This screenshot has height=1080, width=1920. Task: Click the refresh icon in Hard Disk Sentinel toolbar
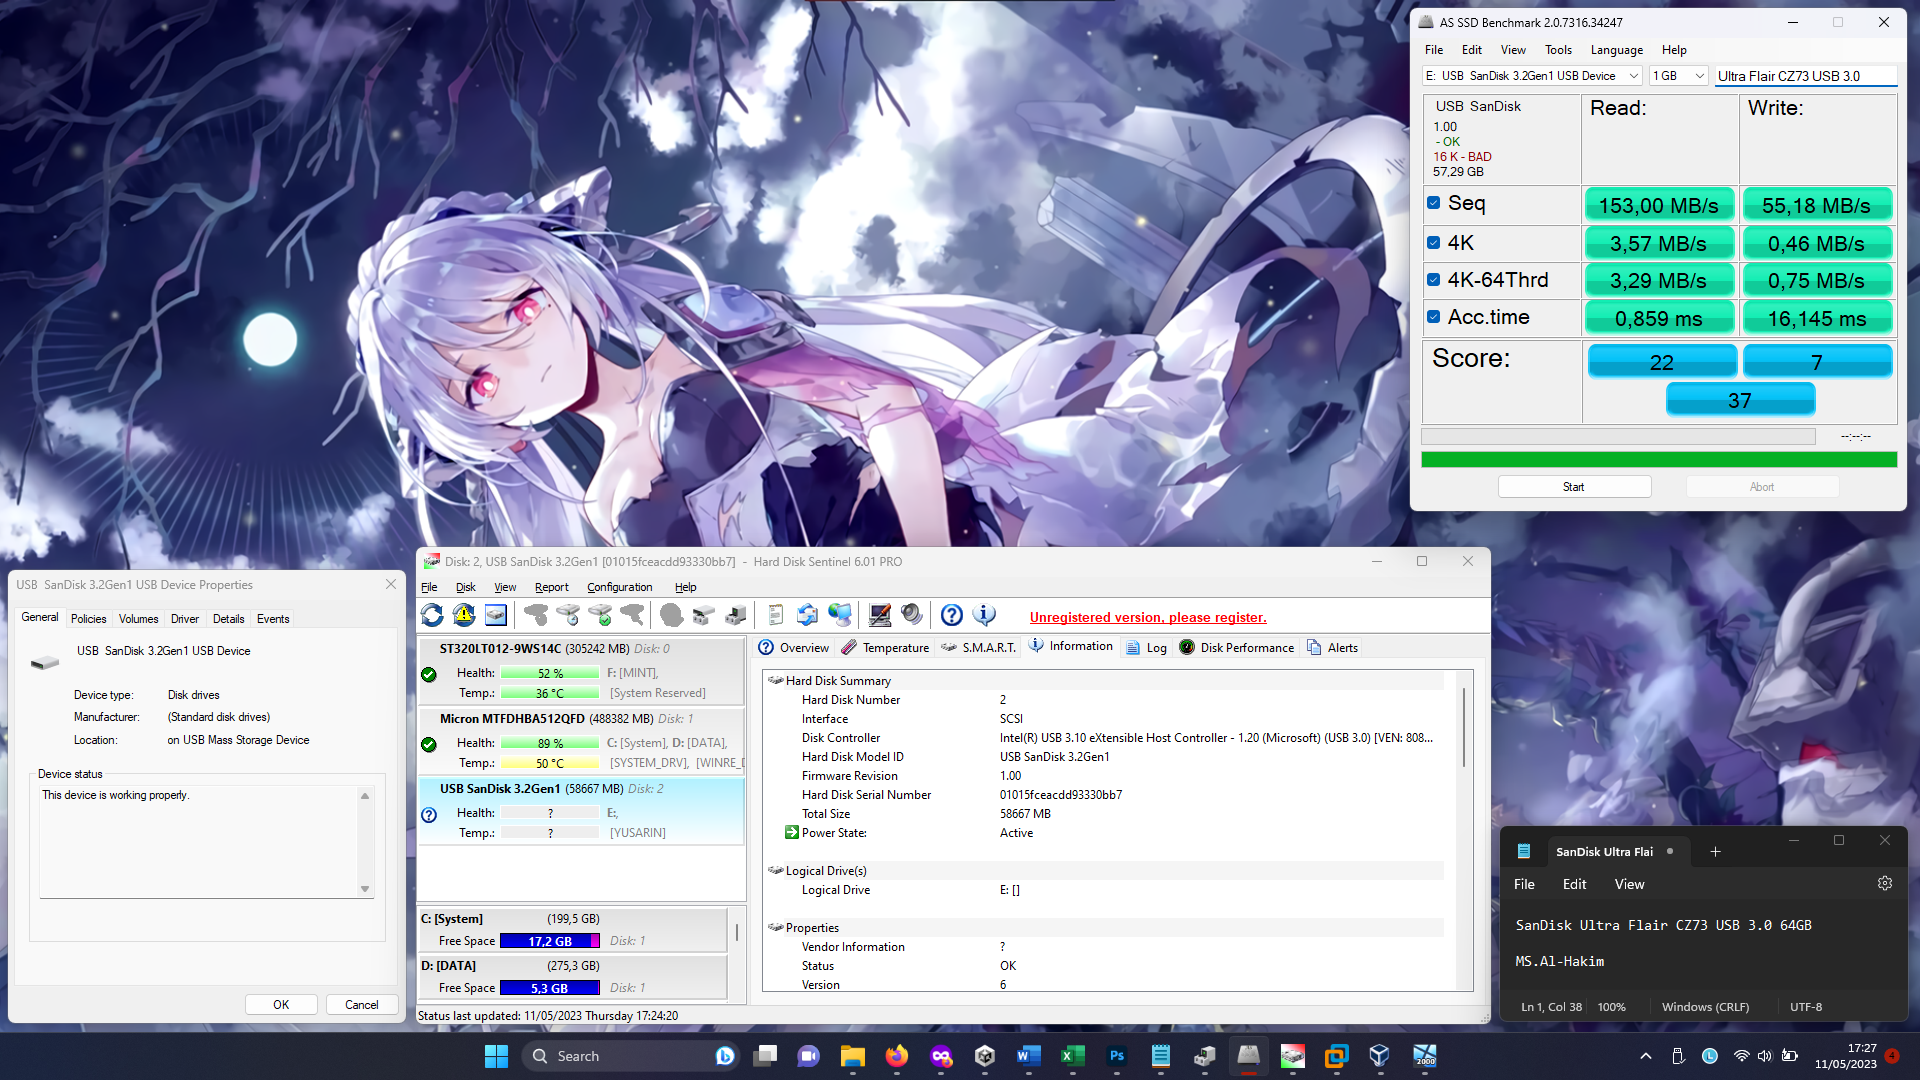[x=432, y=616]
